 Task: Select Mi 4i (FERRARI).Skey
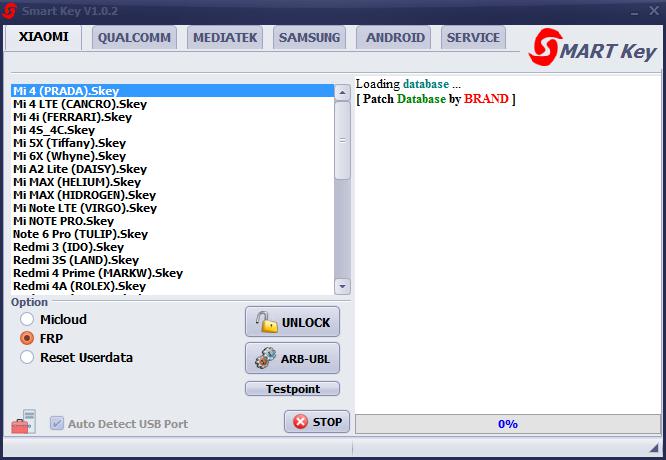pos(172,117)
